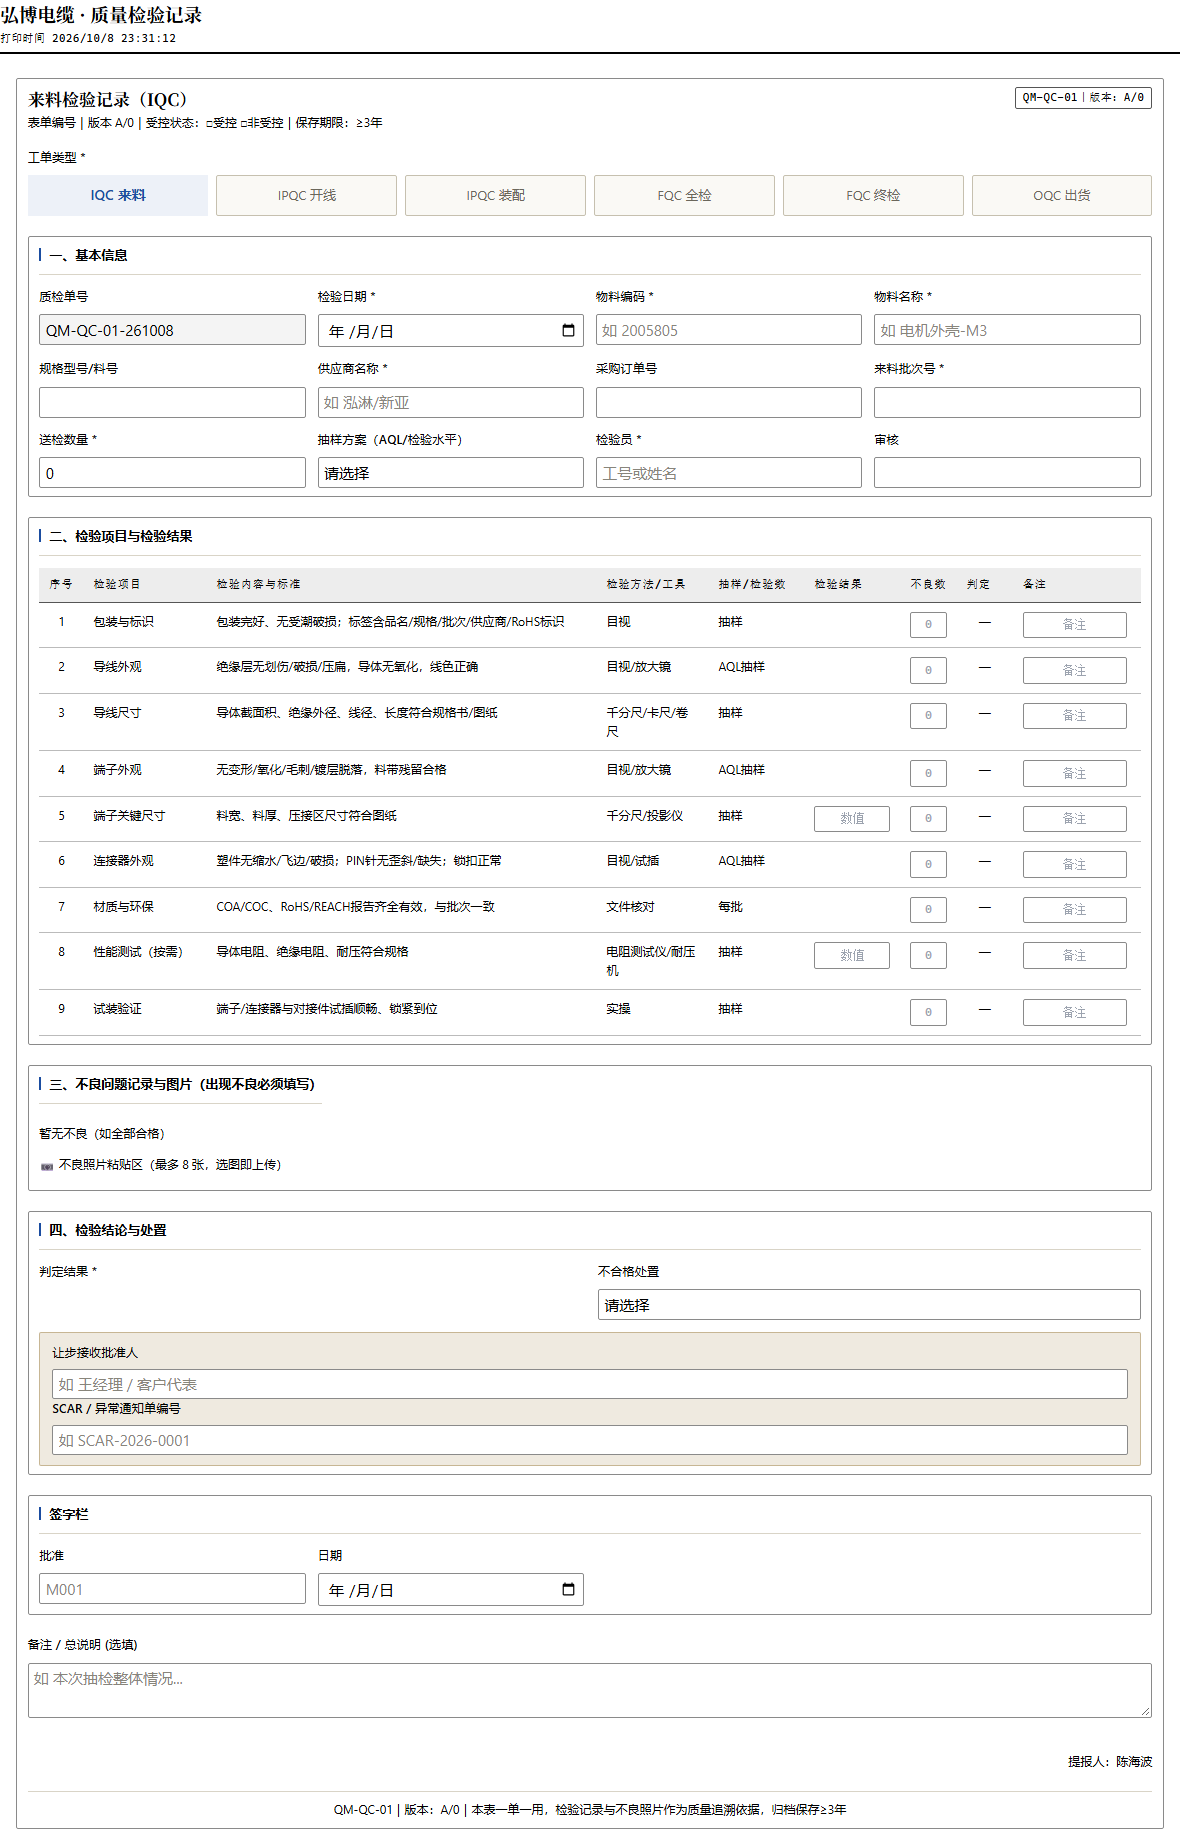Screen dimensions: 1180x1837
Task: Click 备注 field for 连接器外观 row
Action: tap(1074, 864)
